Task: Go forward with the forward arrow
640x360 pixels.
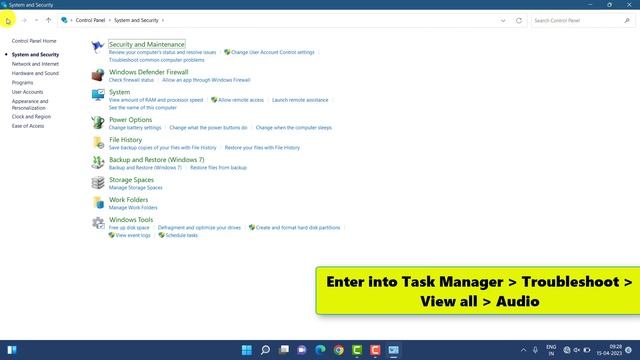Action: (x=24, y=20)
